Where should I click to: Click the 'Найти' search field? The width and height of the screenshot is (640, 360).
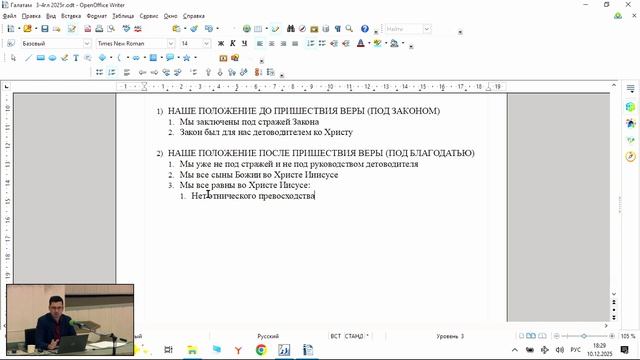tap(404, 29)
